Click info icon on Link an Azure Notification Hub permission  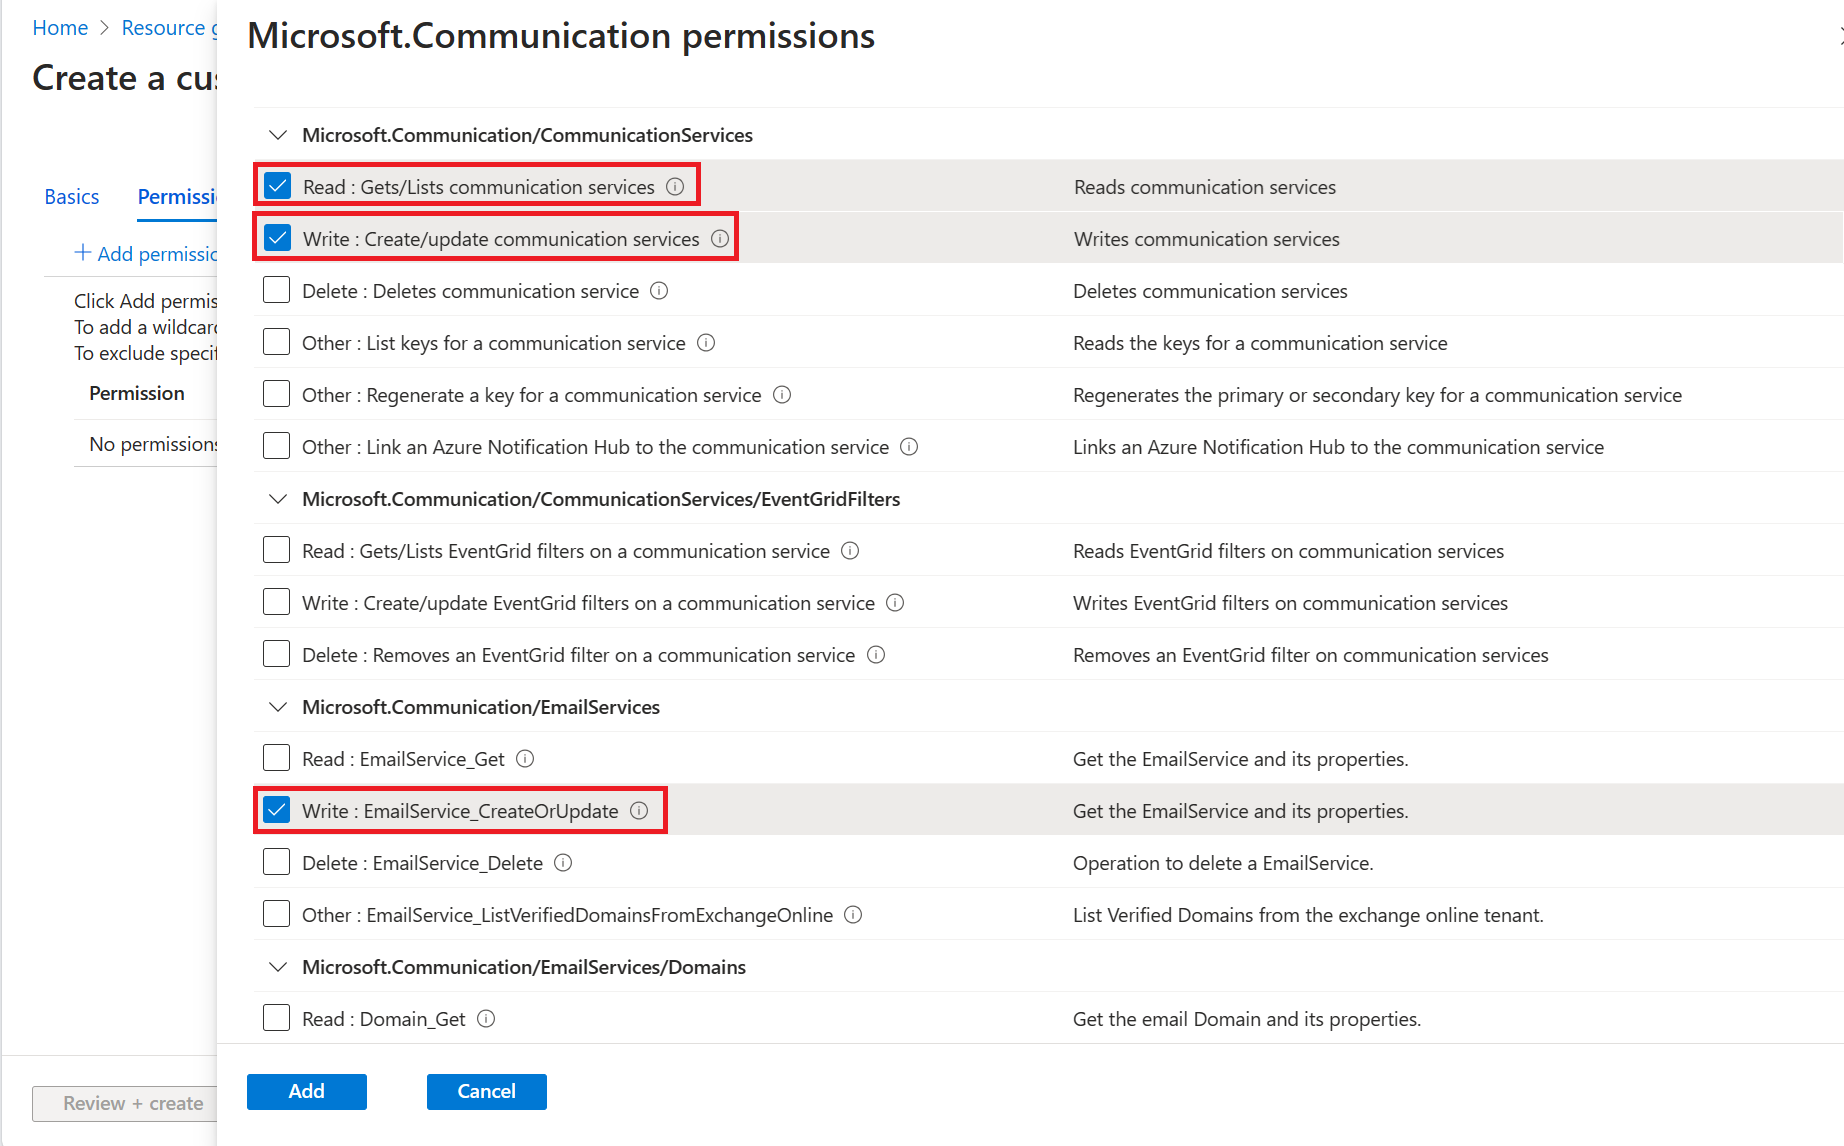(909, 447)
